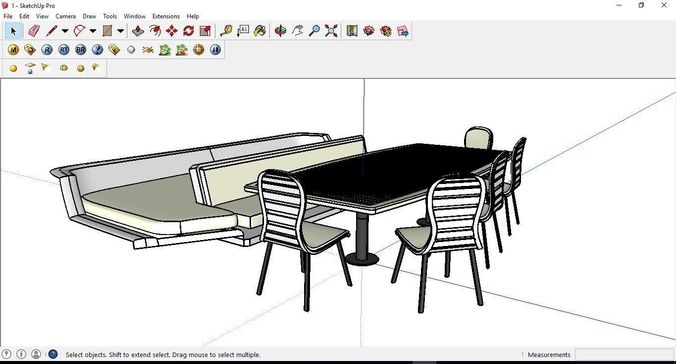Select the Text label tool

click(243, 31)
